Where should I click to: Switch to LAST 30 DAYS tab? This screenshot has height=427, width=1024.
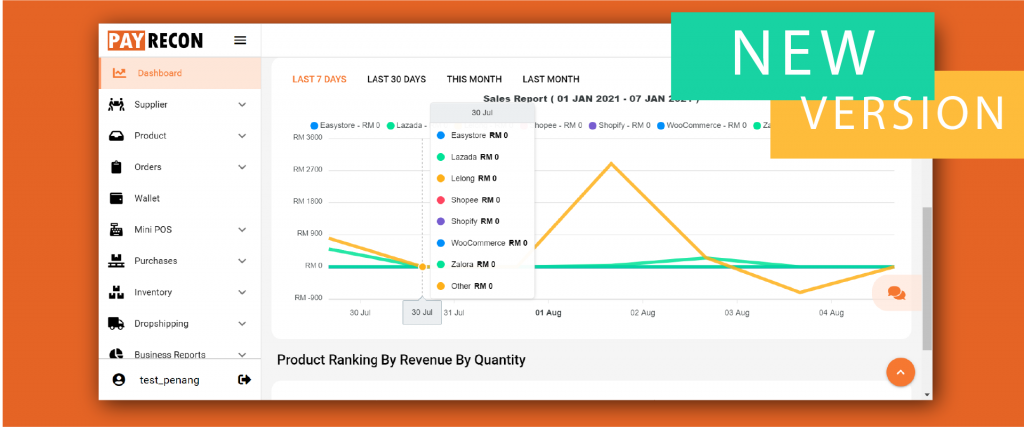[x=396, y=79]
